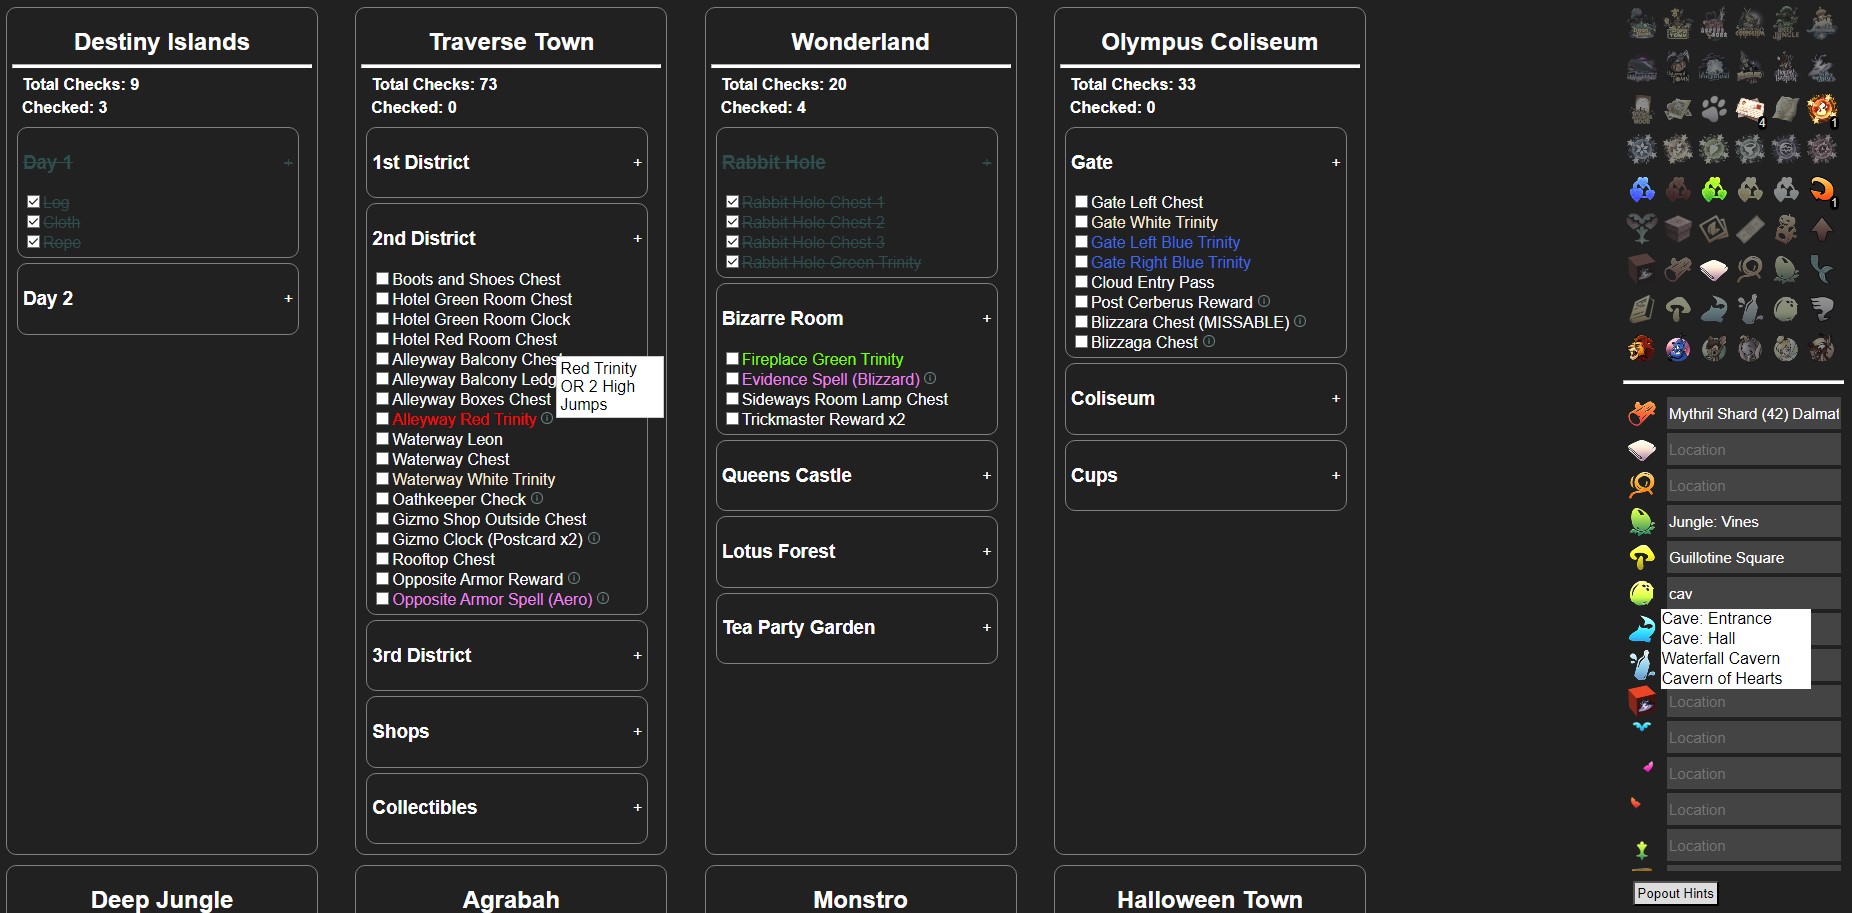Click the Gate Left Blue Trinity item
Screen dimensions: 1852x913
[x=1165, y=242]
